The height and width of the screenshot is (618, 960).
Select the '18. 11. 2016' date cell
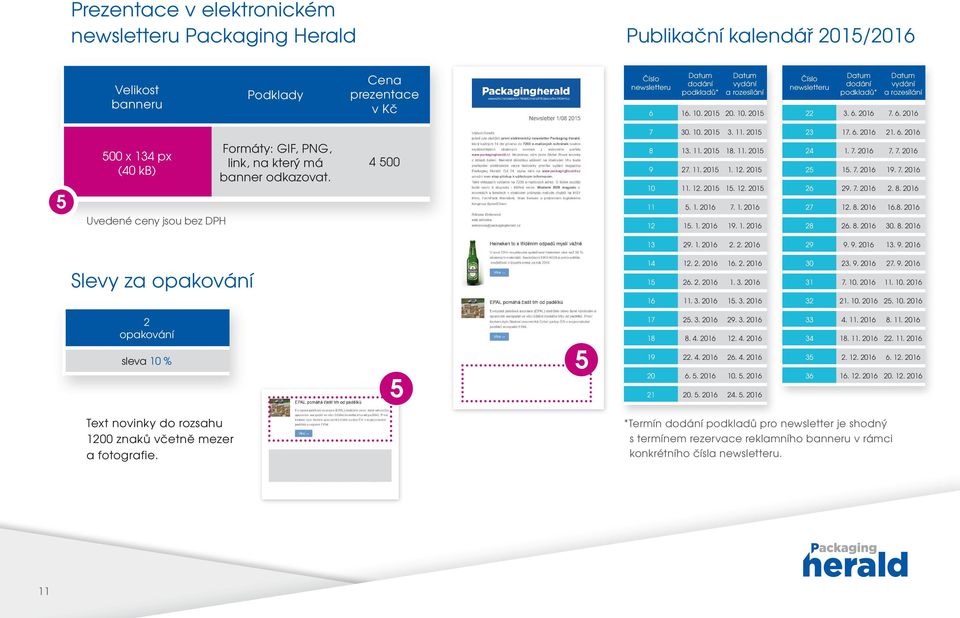[x=858, y=339]
